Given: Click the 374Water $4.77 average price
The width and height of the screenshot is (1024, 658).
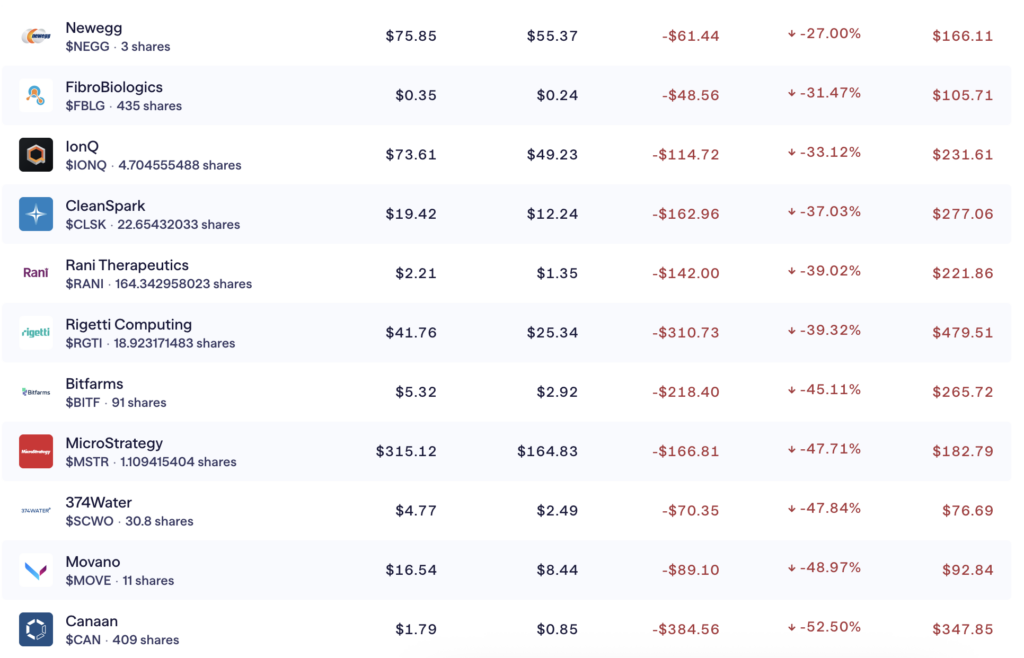Looking at the screenshot, I should (413, 510).
